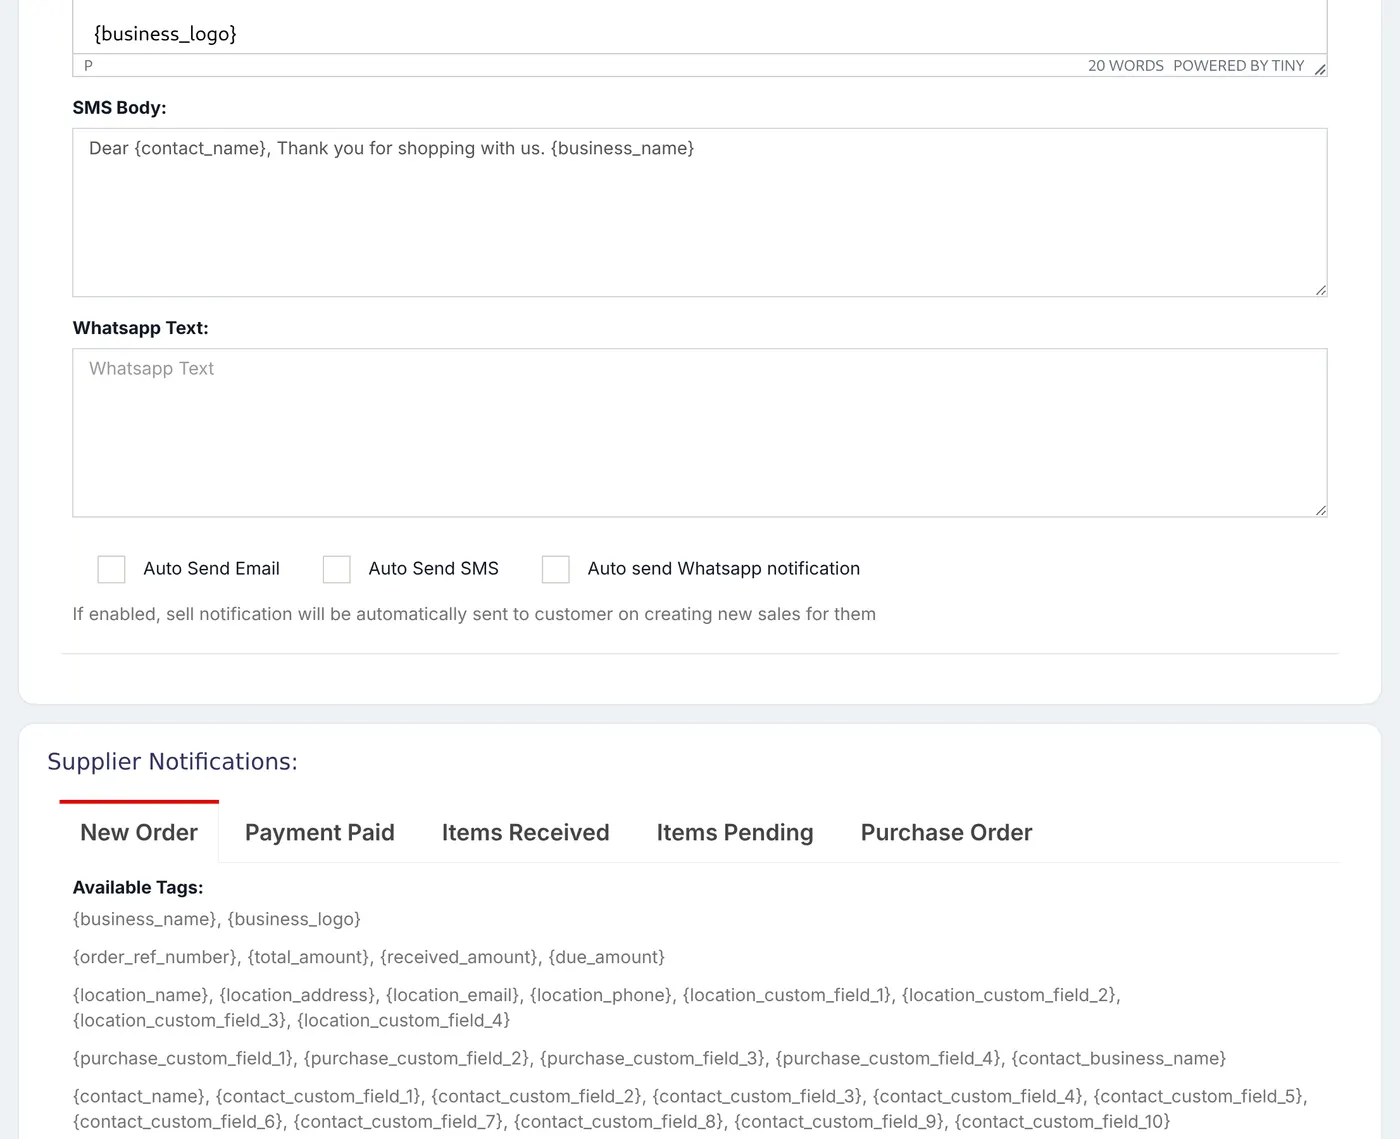Click the email editor resize handle icon
This screenshot has height=1139, width=1400.
click(1320, 69)
